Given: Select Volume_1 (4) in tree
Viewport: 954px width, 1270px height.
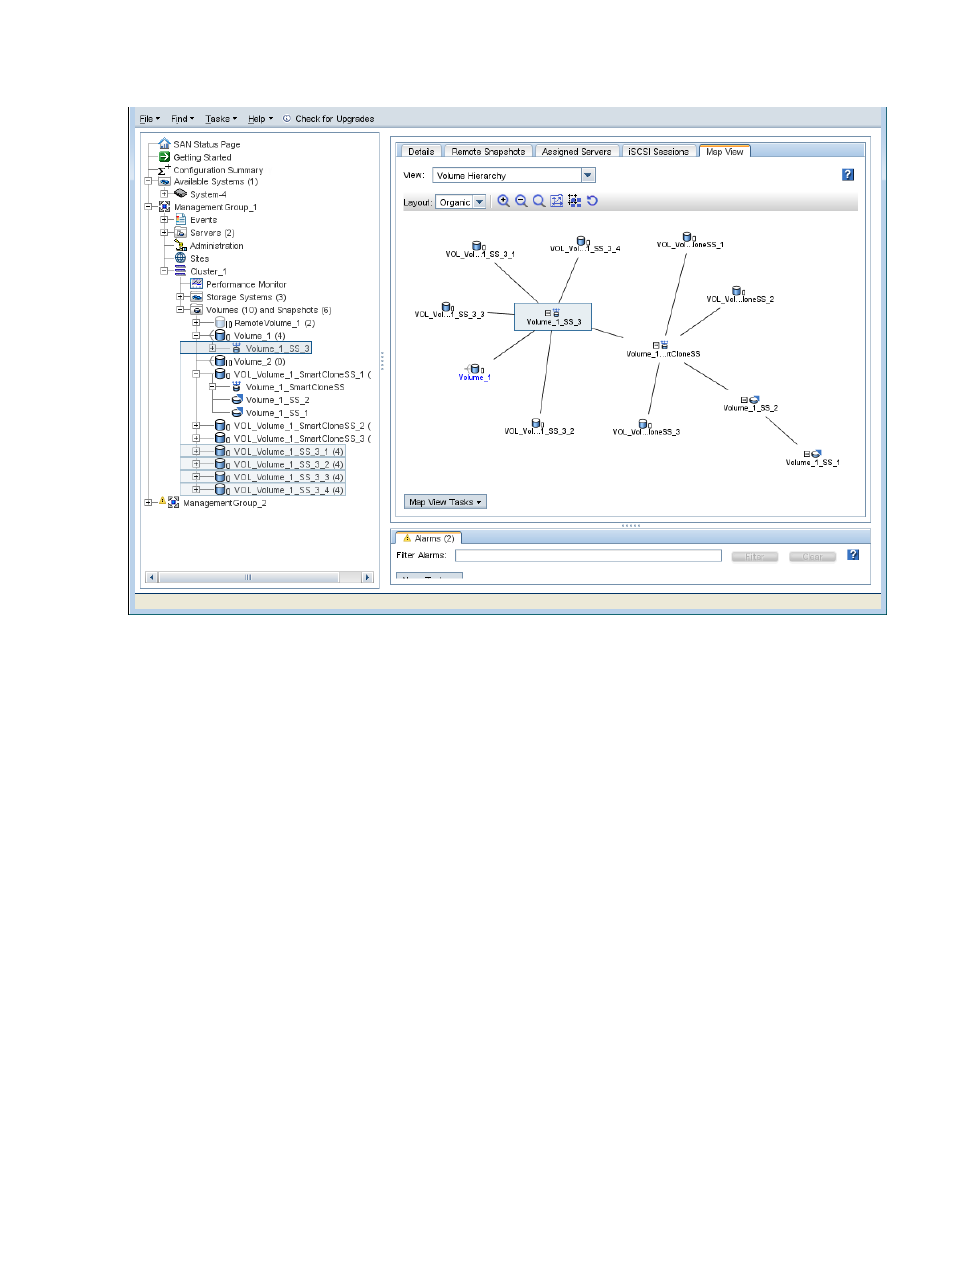Looking at the screenshot, I should pos(259,336).
